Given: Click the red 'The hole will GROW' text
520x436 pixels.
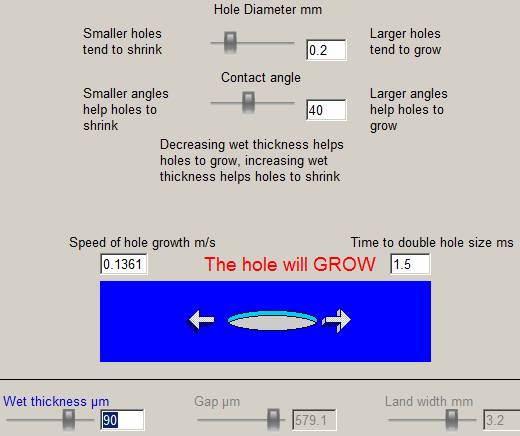Looking at the screenshot, I should tap(290, 264).
